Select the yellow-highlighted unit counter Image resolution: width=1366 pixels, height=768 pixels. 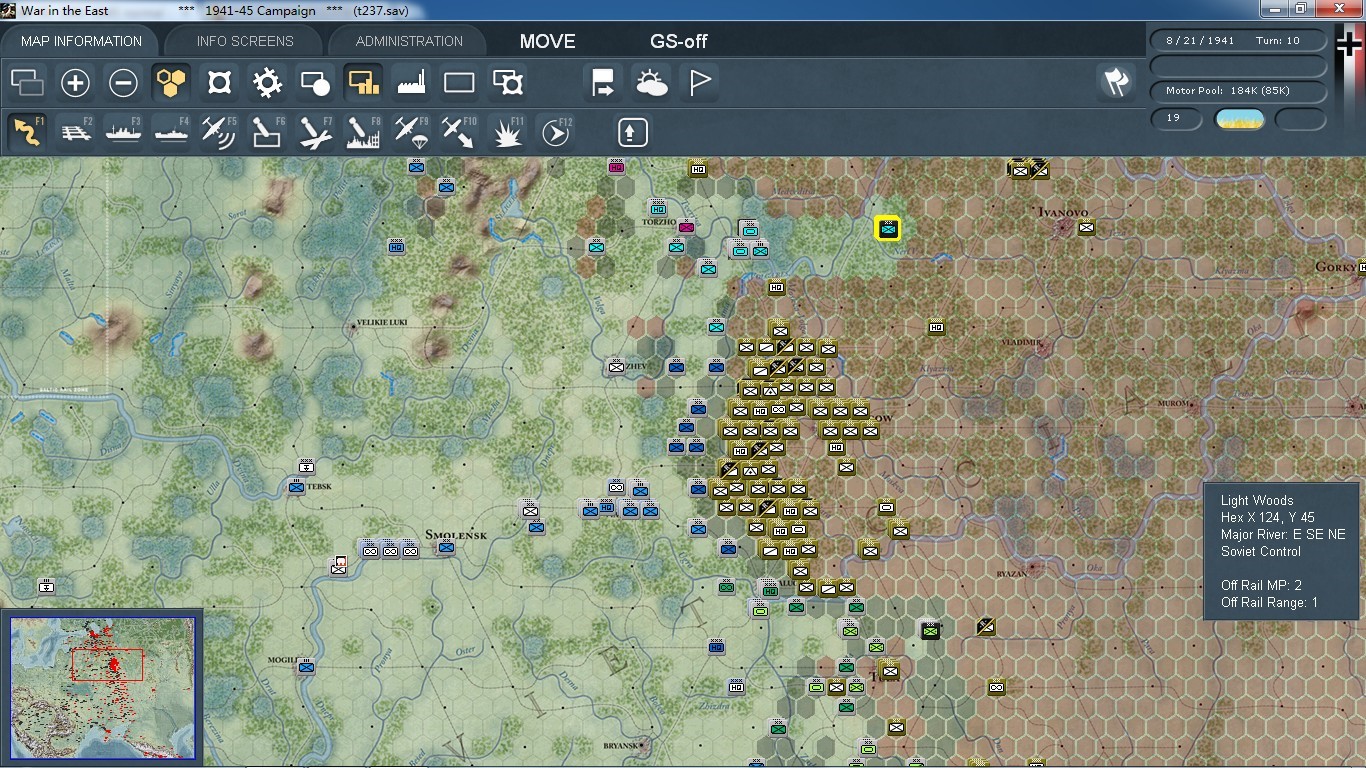click(887, 229)
